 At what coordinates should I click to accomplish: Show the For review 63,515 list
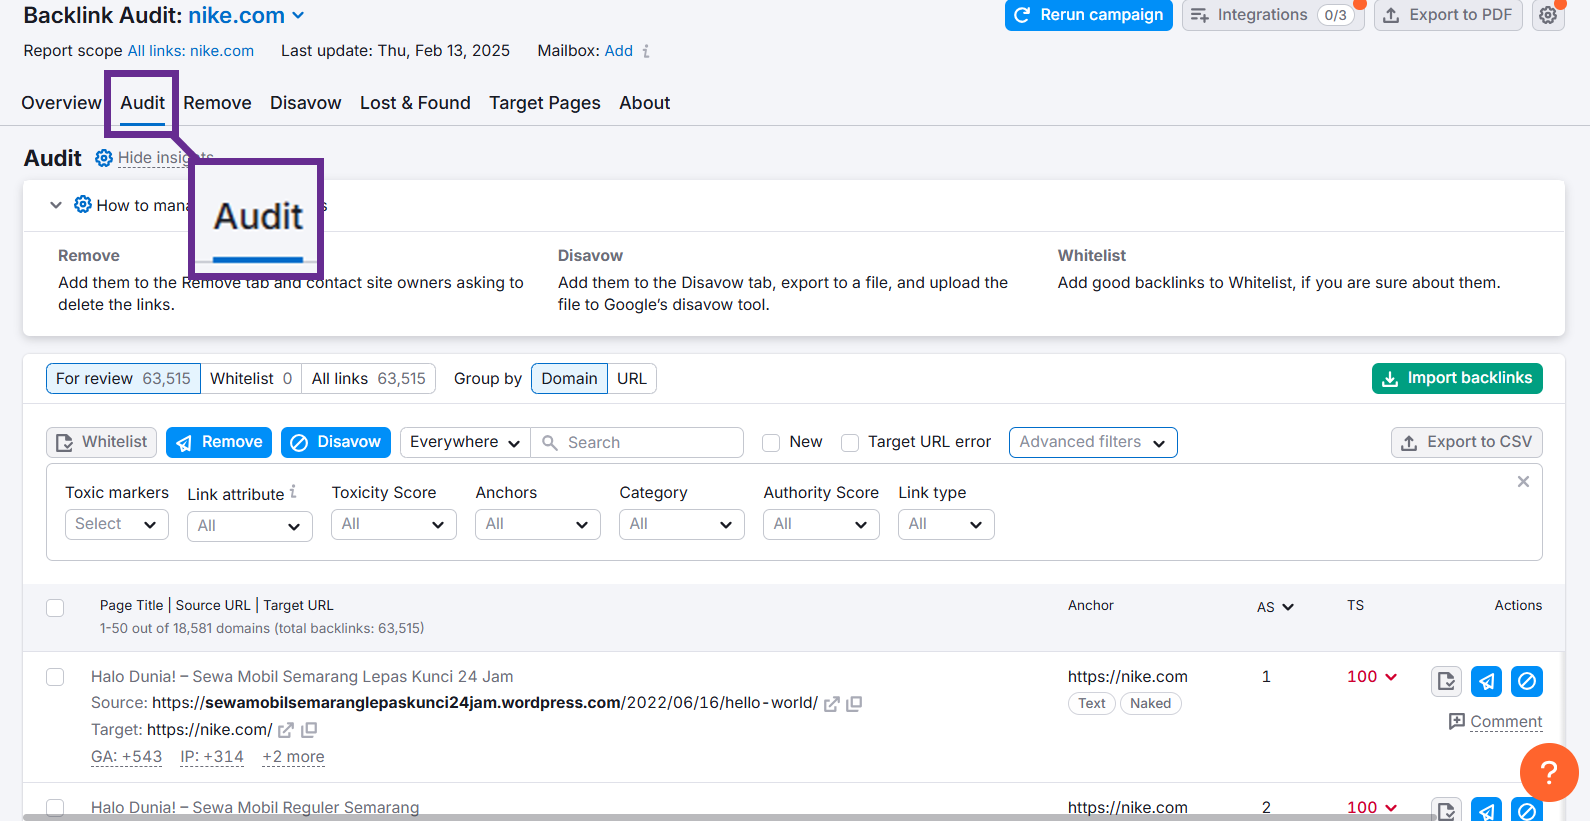[123, 378]
